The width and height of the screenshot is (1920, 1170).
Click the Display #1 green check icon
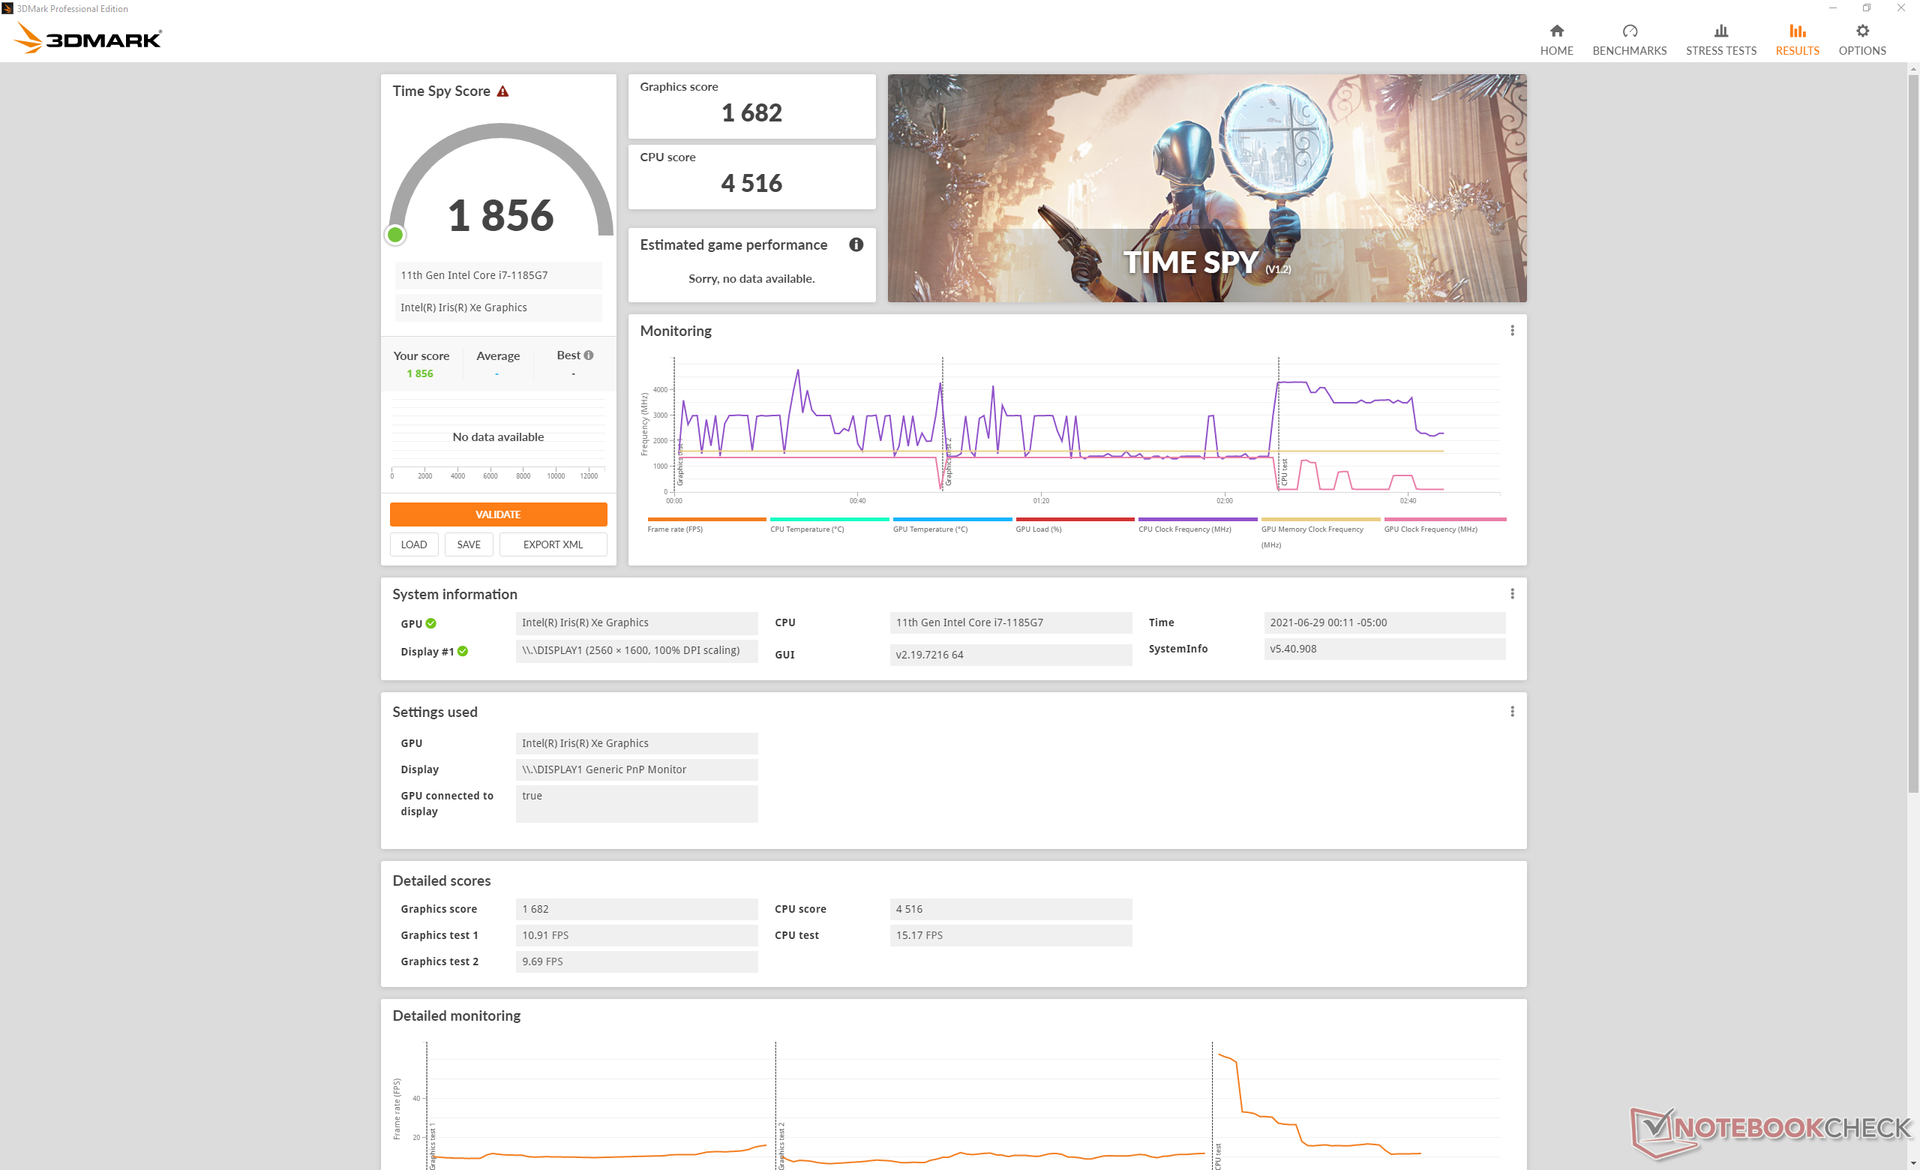click(463, 651)
